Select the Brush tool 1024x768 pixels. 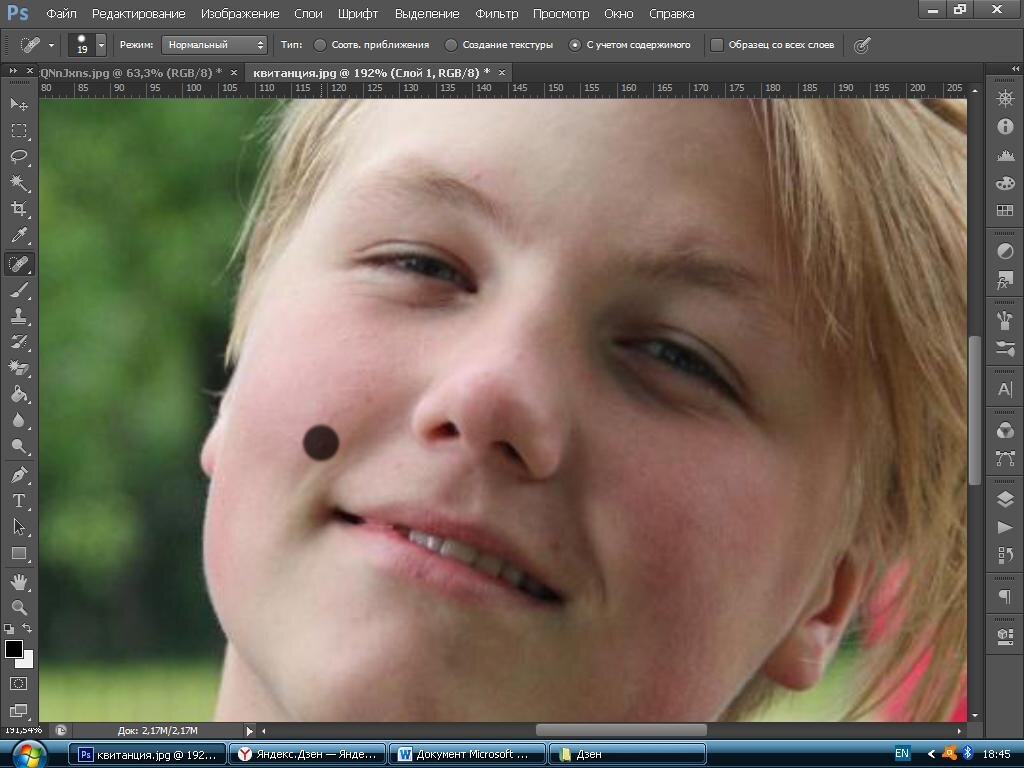coord(18,290)
